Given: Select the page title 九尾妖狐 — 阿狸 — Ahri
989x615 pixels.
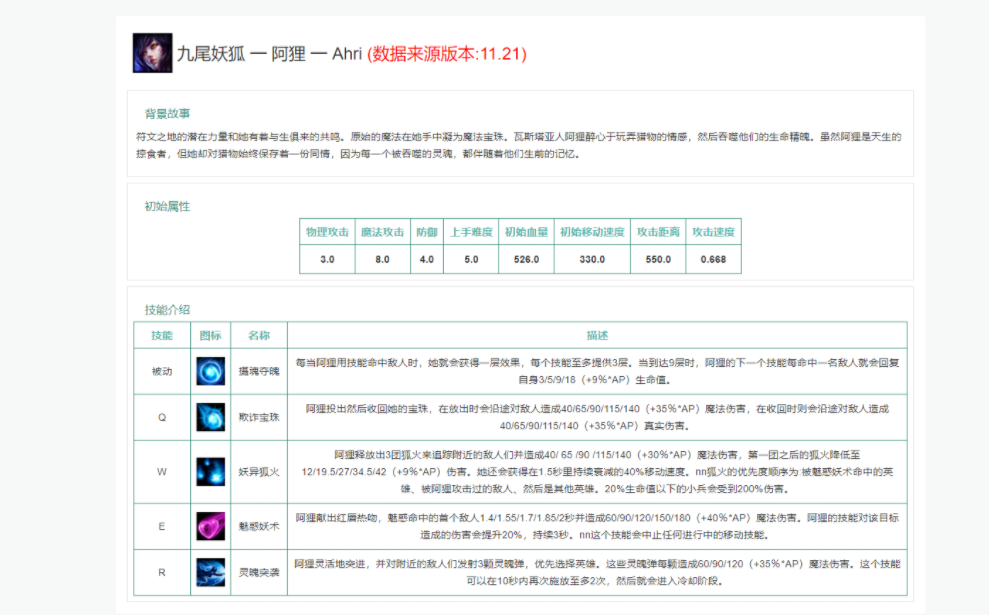Looking at the screenshot, I should pos(269,54).
